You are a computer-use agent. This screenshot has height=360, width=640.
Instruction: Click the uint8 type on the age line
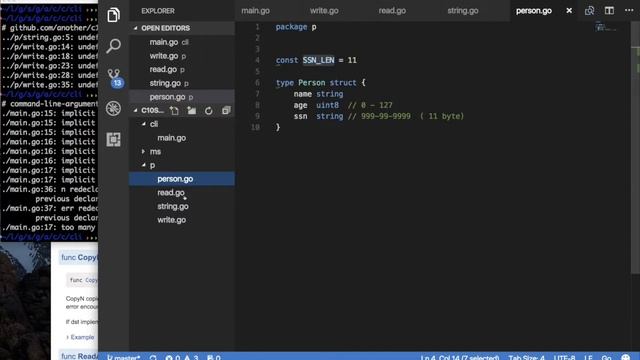tap(327, 105)
